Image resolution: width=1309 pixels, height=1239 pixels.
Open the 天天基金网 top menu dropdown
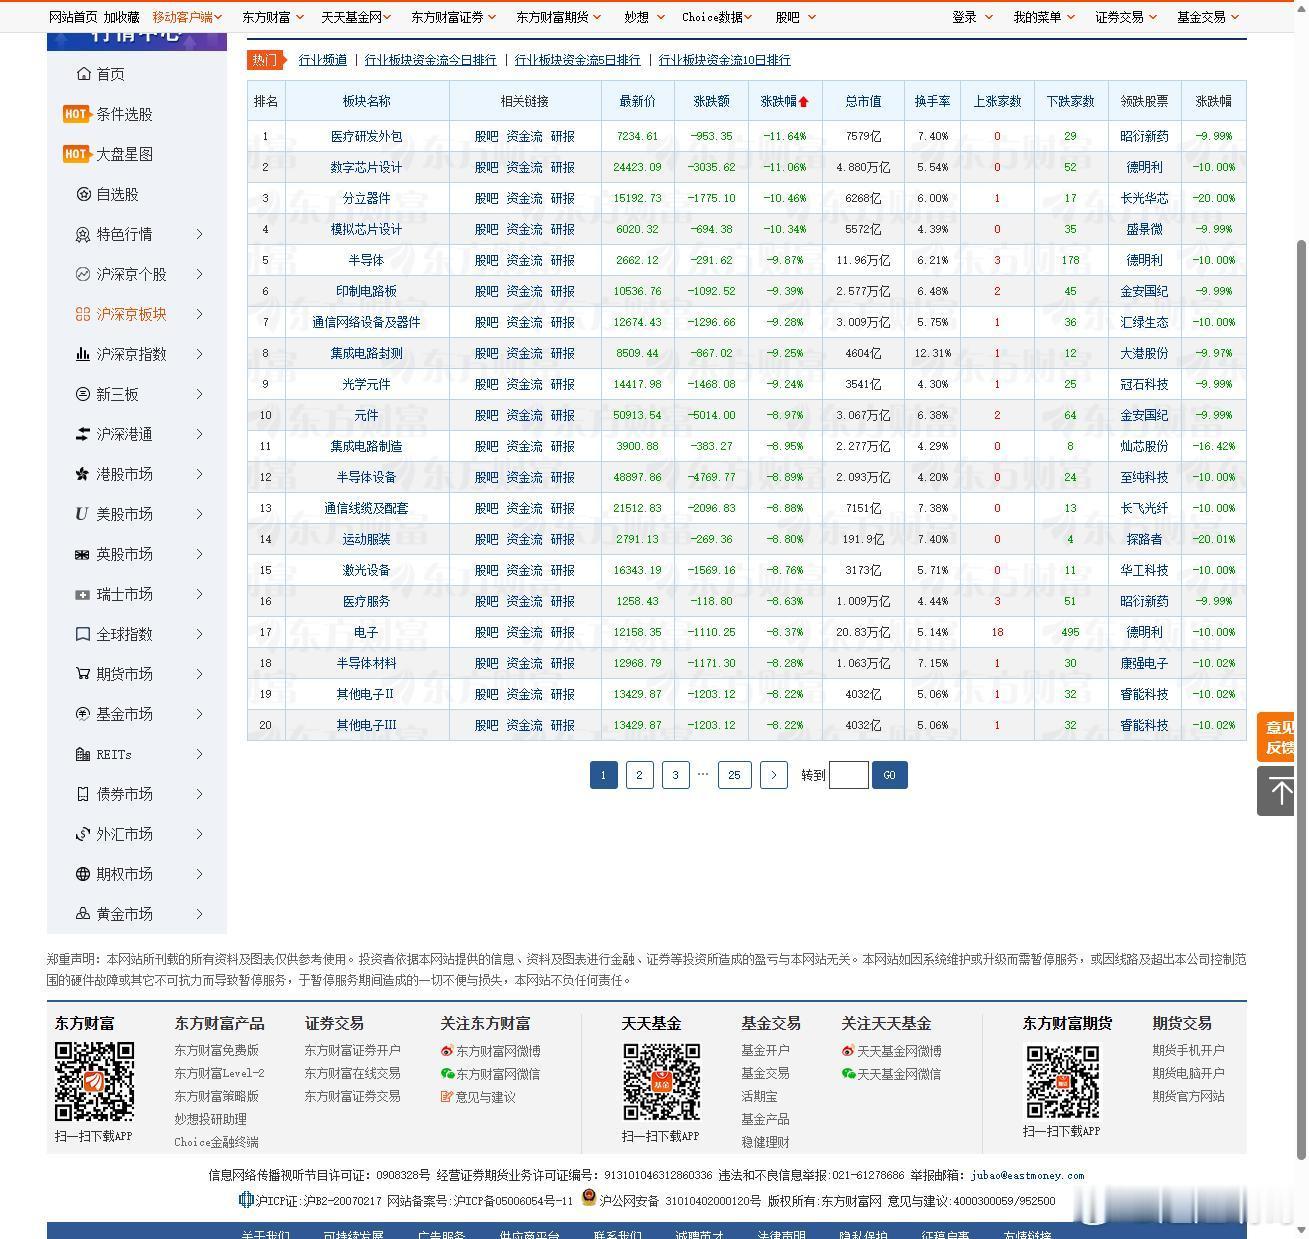click(x=357, y=17)
